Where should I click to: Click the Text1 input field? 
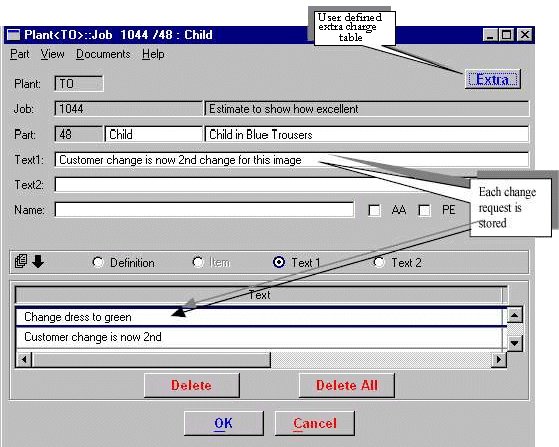click(292, 160)
